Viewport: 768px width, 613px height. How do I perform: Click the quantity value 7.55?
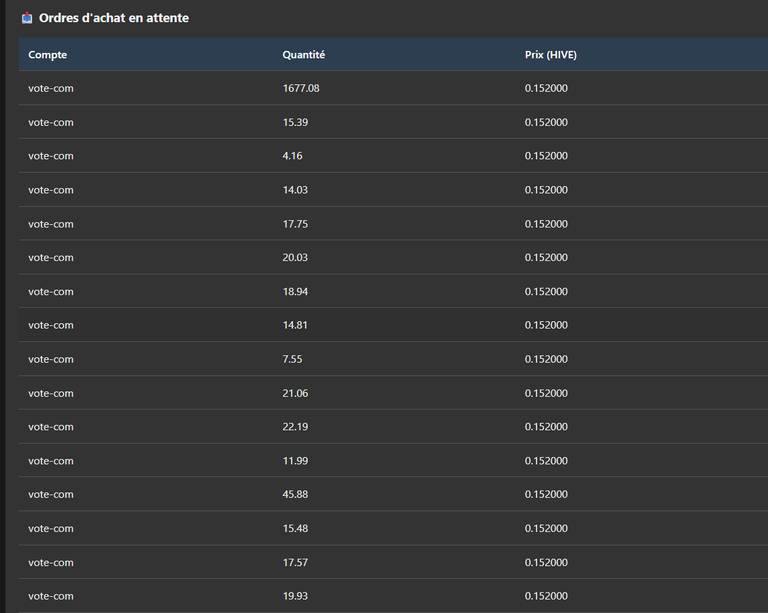[292, 359]
